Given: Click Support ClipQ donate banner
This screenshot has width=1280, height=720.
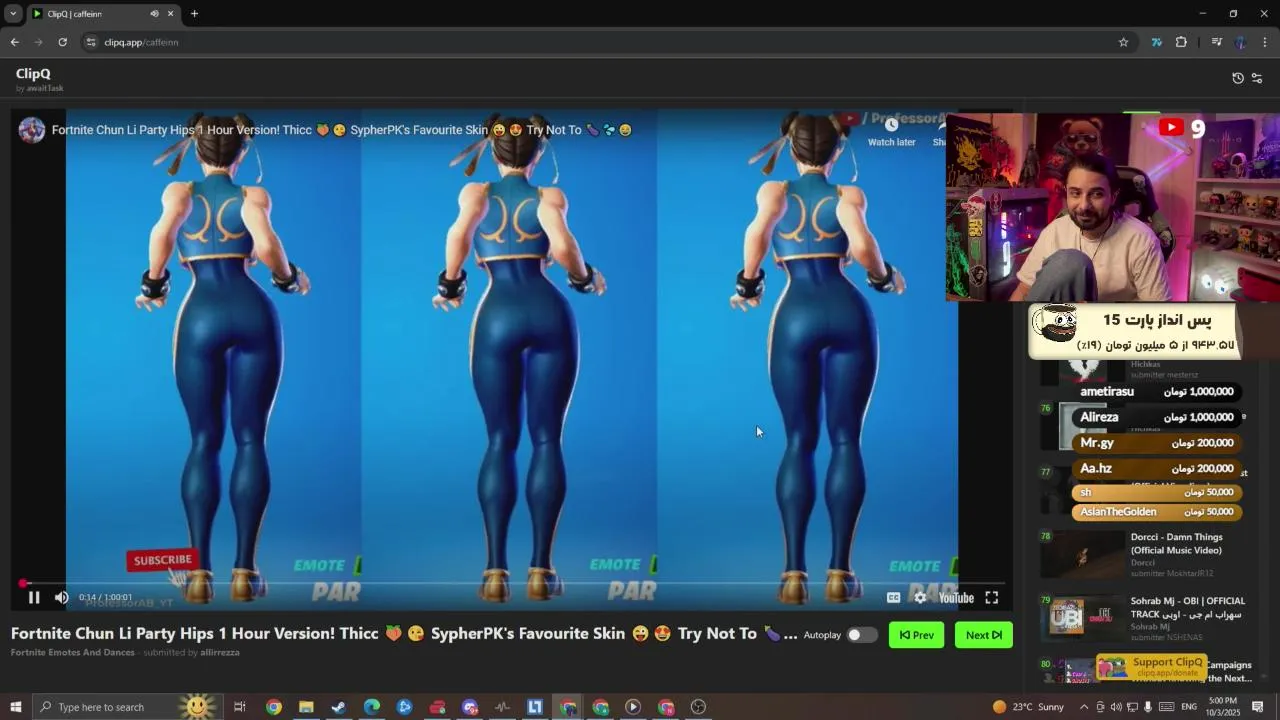Looking at the screenshot, I should (1150, 667).
